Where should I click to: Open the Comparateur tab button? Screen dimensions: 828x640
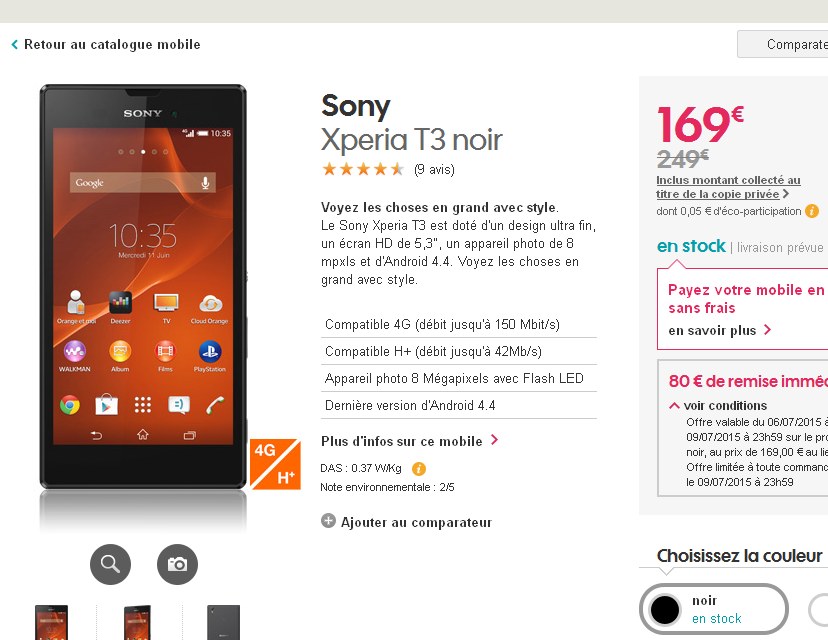[x=783, y=44]
